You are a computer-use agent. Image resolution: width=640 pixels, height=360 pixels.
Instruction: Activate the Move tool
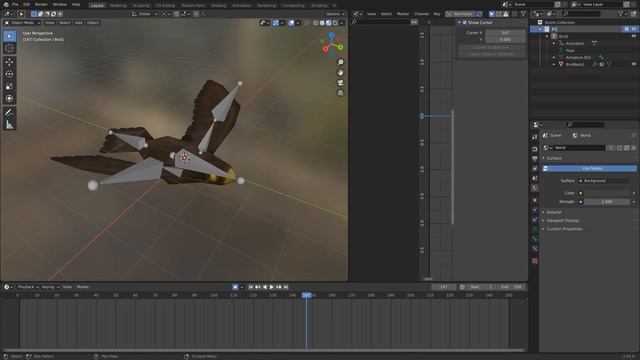tap(9, 62)
